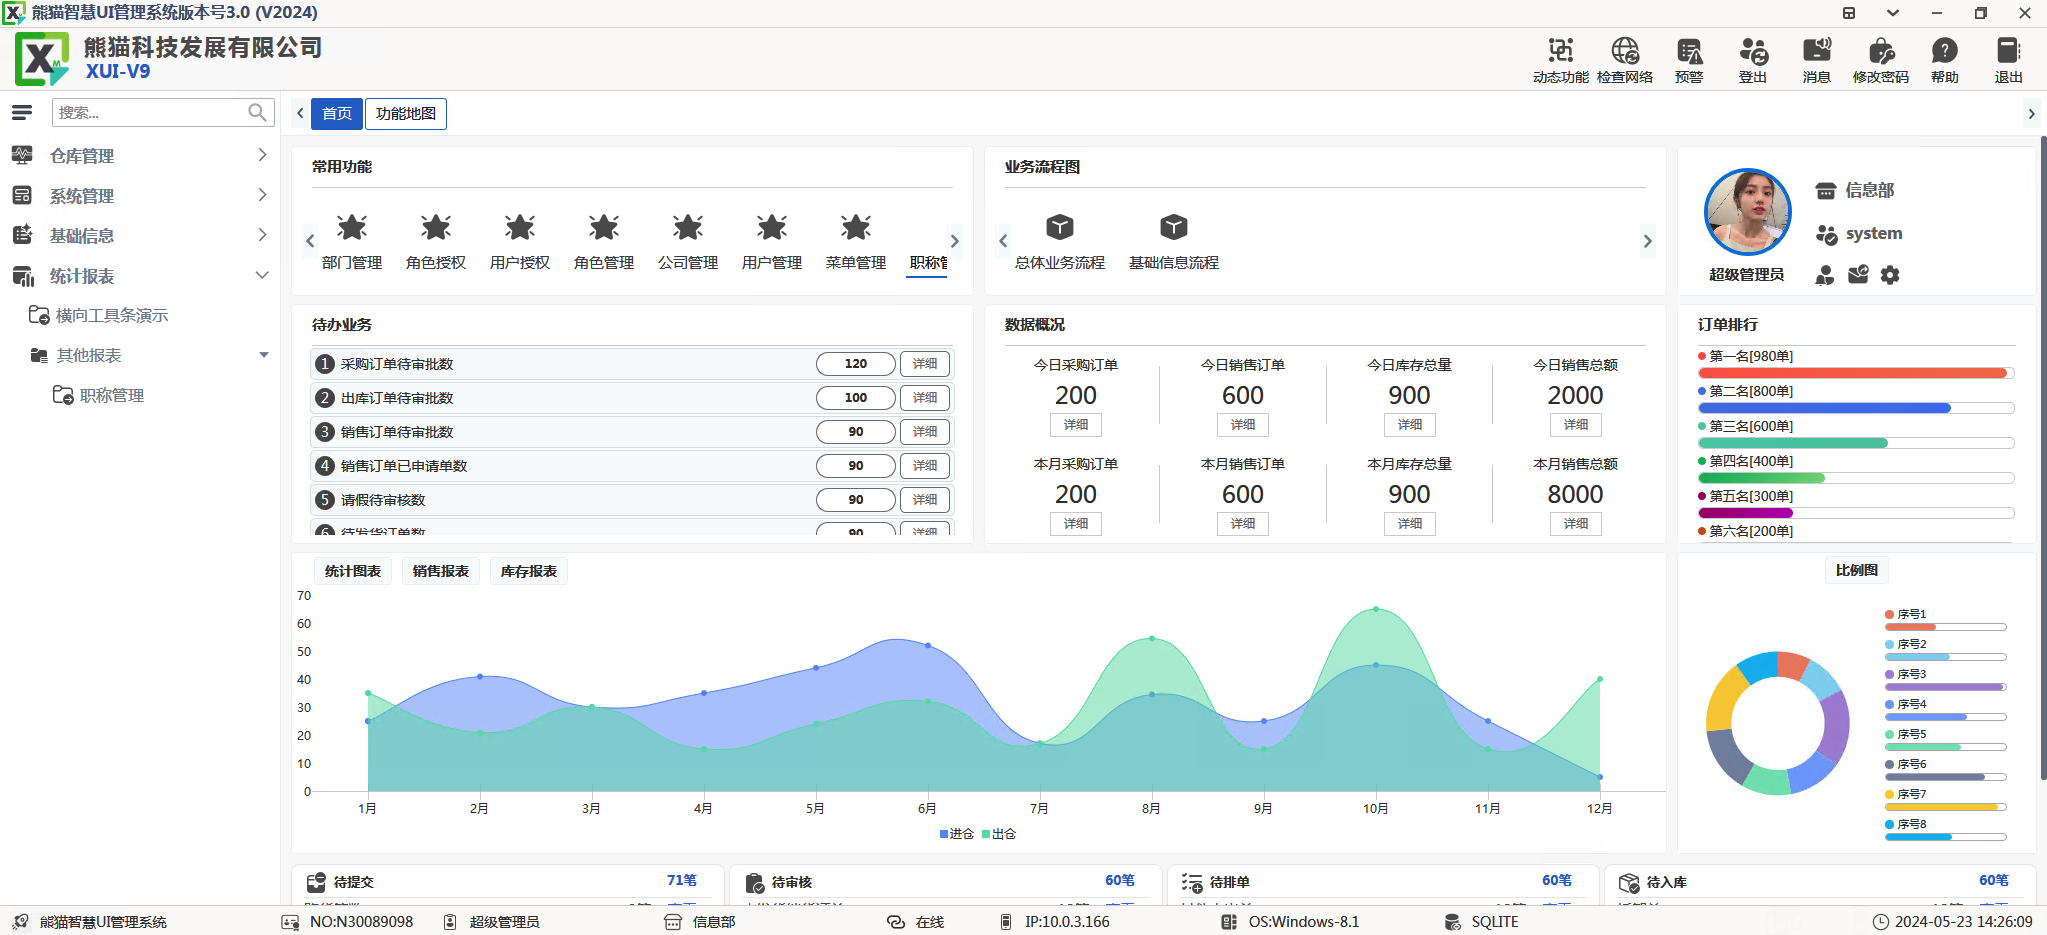
Task: Click 详细 for 出库订单待审批数
Action: 925,398
